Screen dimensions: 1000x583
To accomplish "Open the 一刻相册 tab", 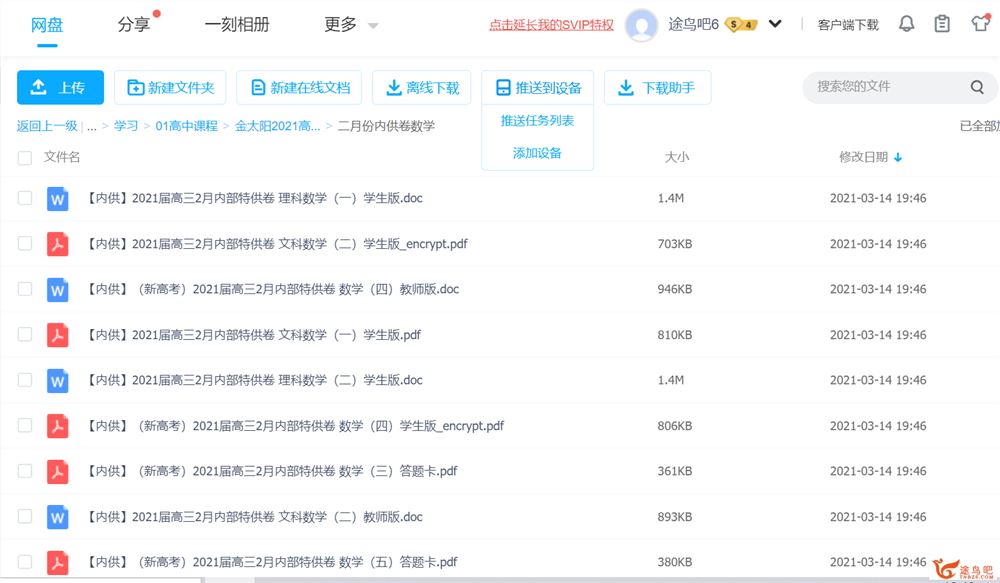I will (x=237, y=25).
